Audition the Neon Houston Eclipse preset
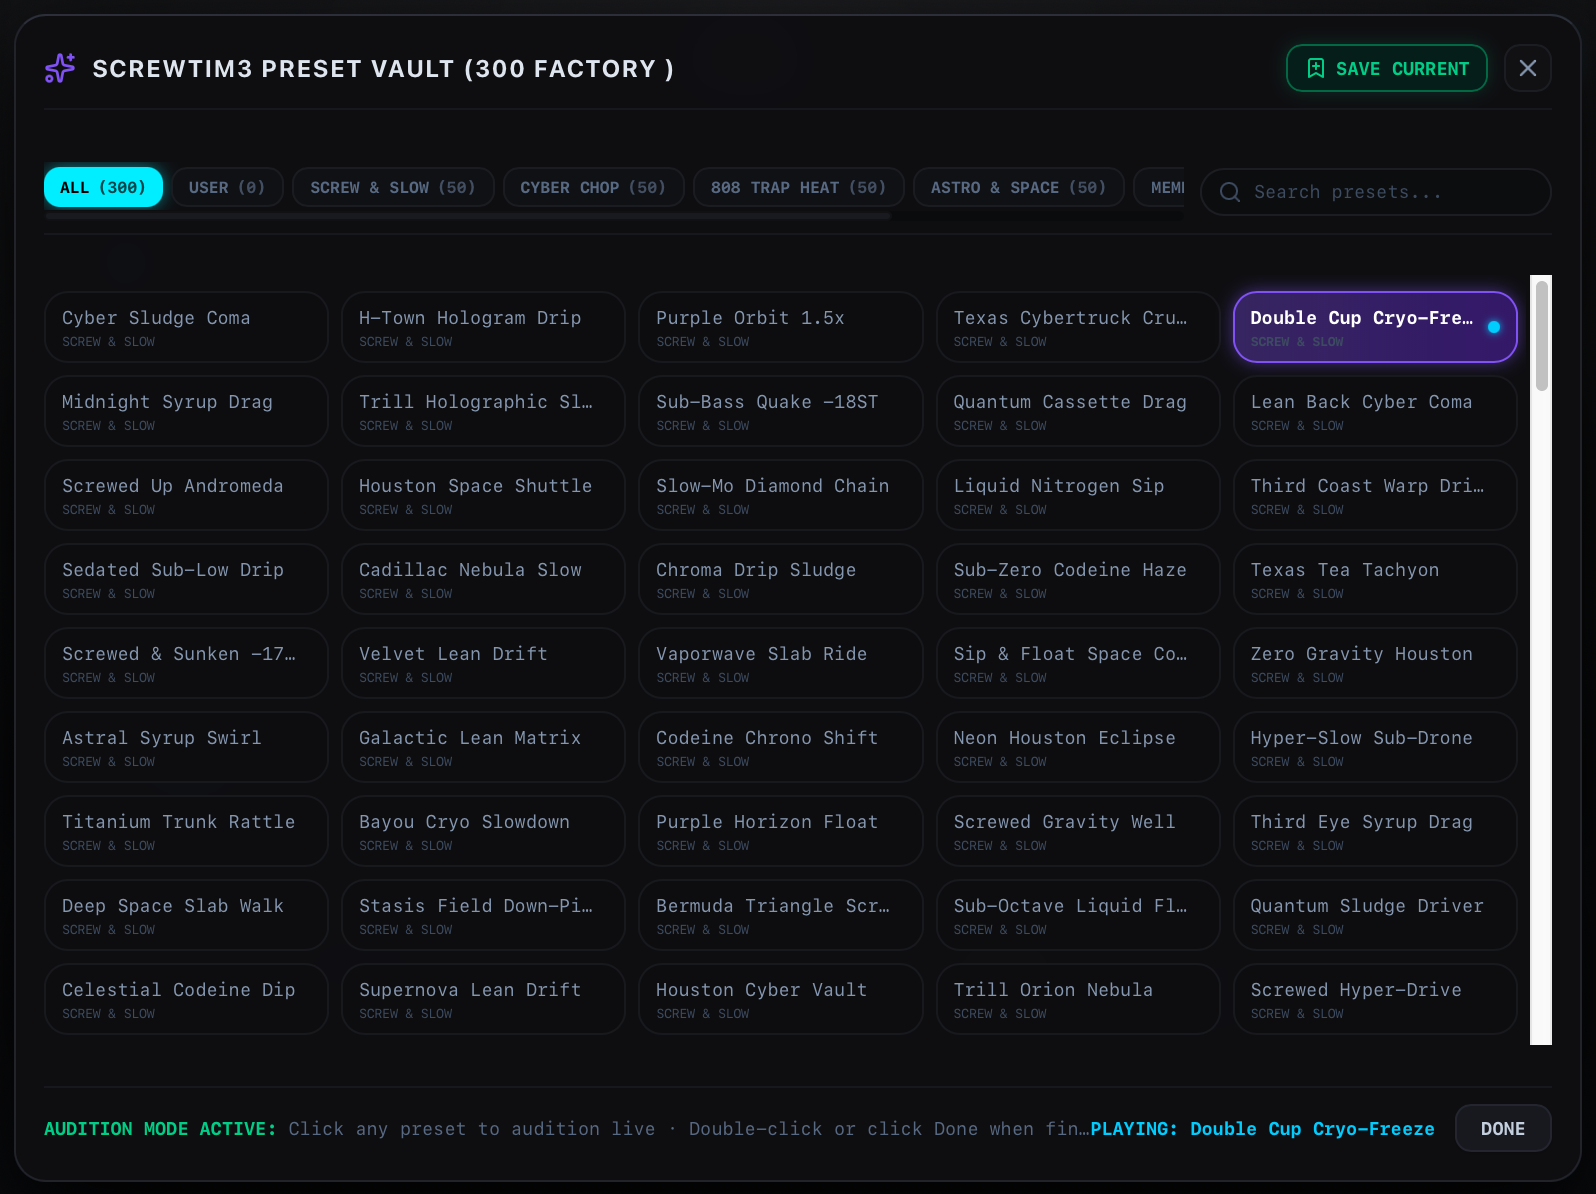 tap(1078, 747)
